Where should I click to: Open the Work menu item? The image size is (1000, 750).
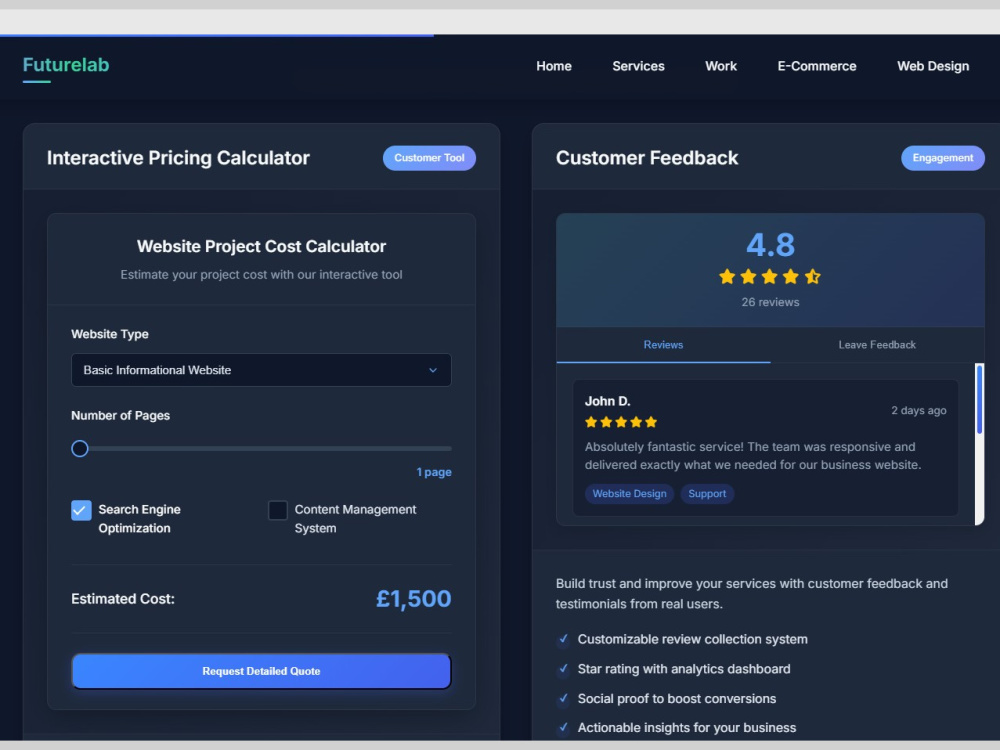tap(721, 66)
